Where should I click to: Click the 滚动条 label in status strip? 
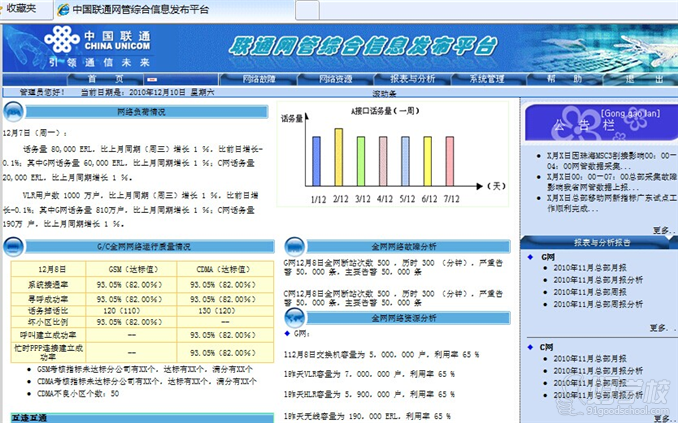pyautogui.click(x=384, y=93)
